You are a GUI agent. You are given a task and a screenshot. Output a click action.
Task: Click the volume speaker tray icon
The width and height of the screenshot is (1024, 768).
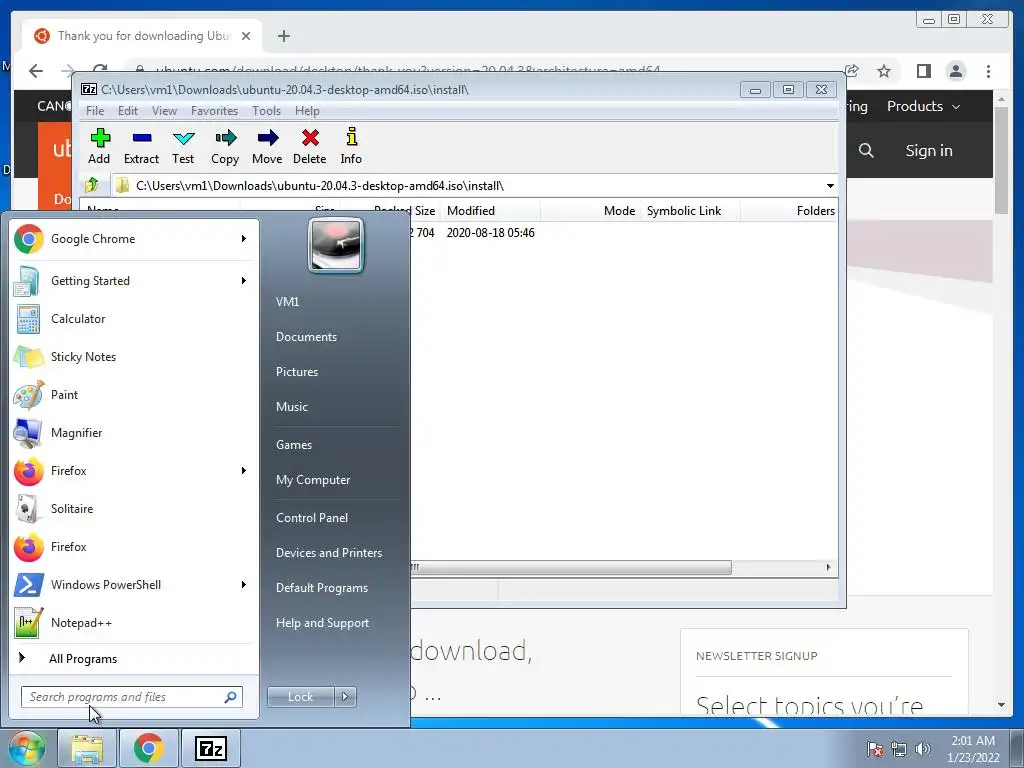pyautogui.click(x=923, y=749)
